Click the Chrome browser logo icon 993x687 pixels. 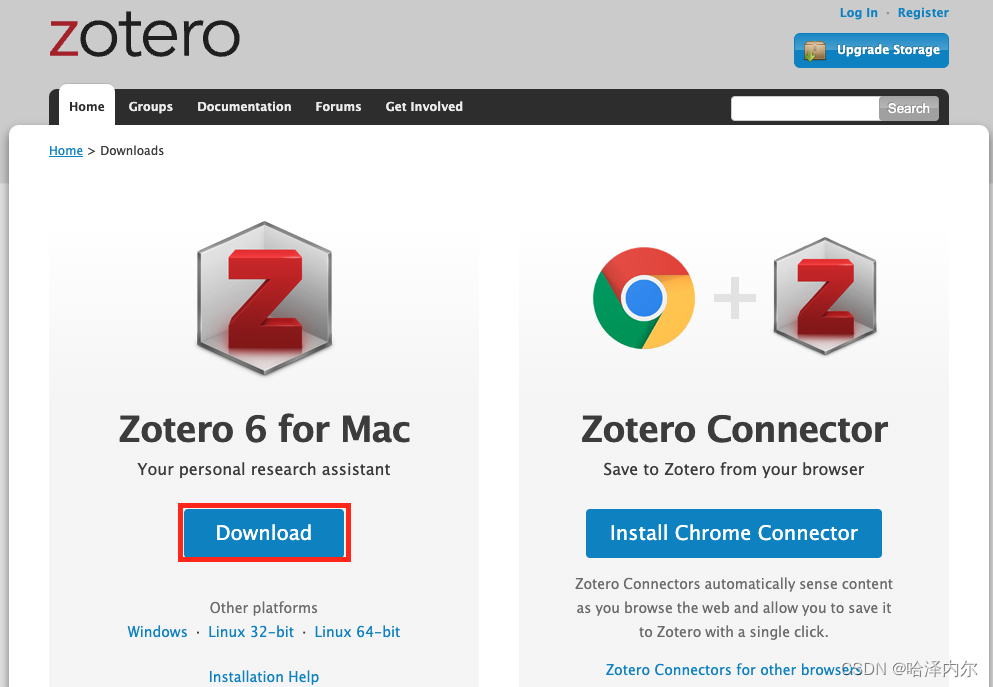pos(643,298)
